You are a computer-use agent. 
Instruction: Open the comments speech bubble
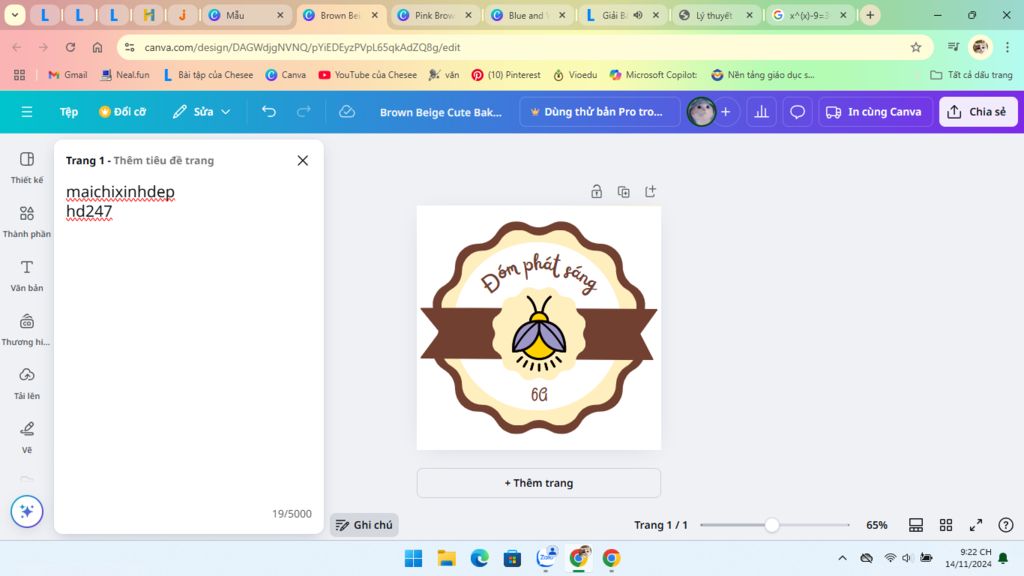tap(797, 112)
